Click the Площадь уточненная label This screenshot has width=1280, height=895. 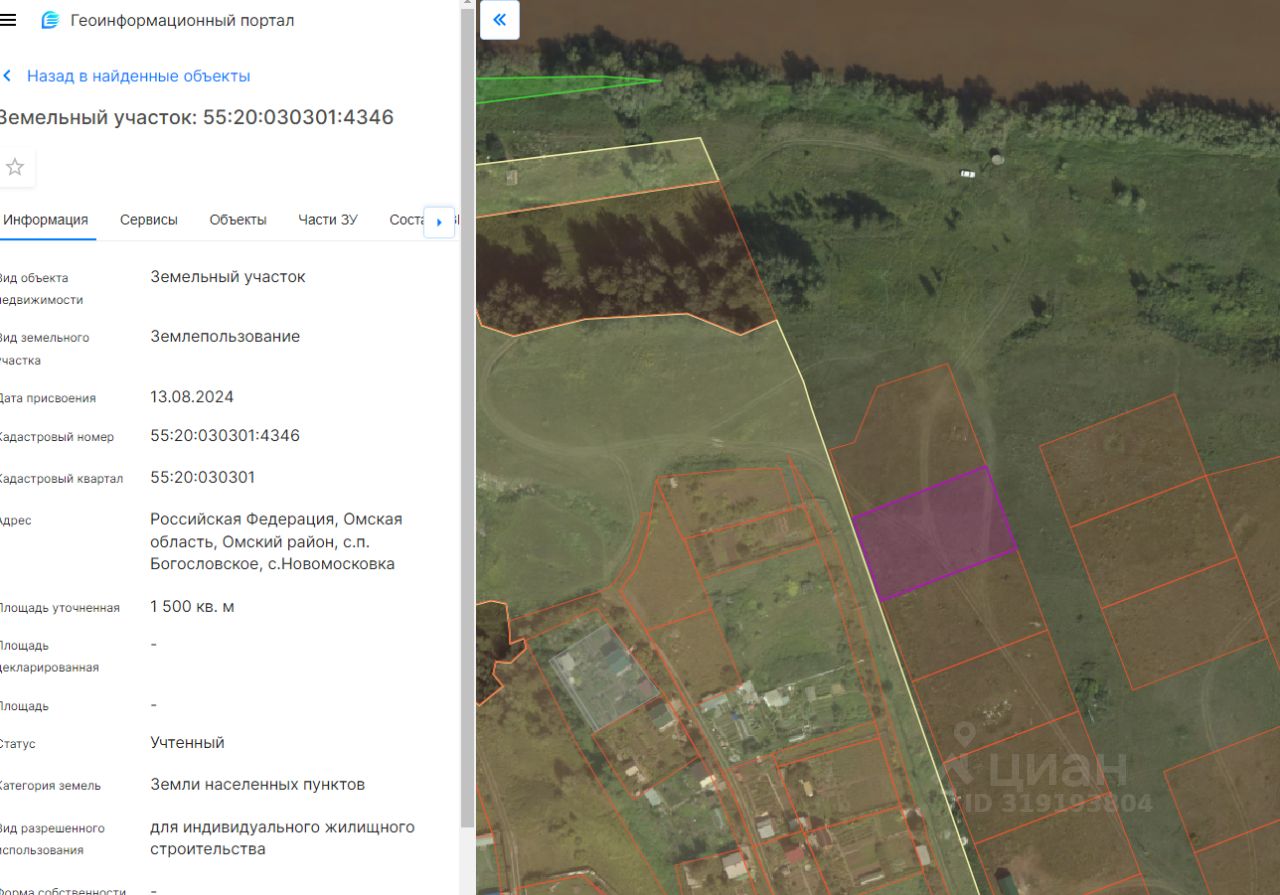(x=60, y=608)
